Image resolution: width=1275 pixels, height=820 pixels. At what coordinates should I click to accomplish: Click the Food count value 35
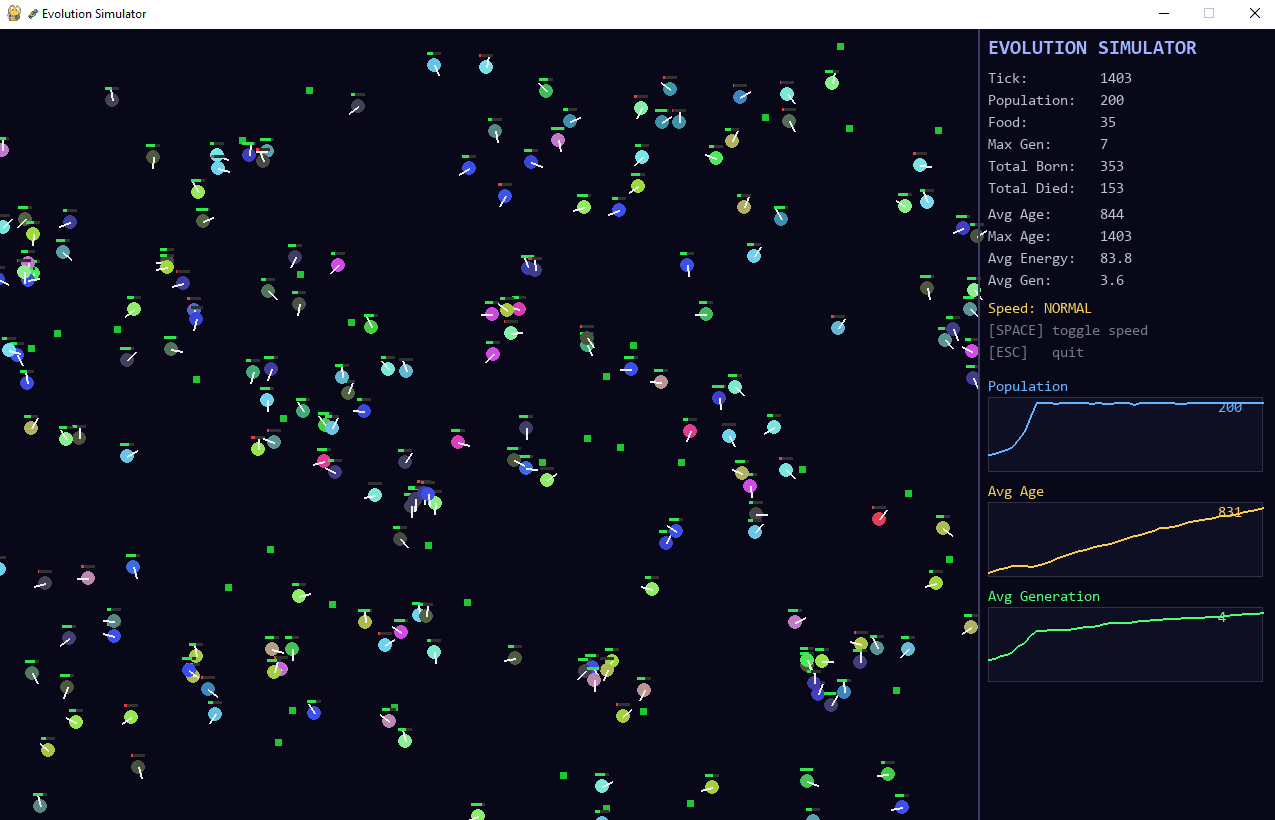point(1107,122)
